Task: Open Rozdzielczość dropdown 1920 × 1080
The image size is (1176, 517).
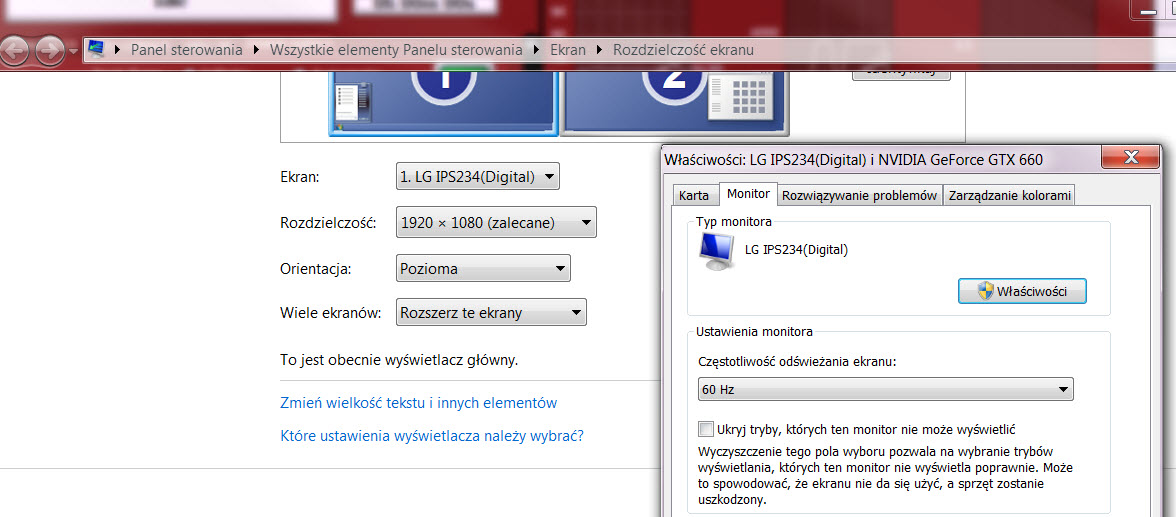Action: pyautogui.click(x=496, y=222)
